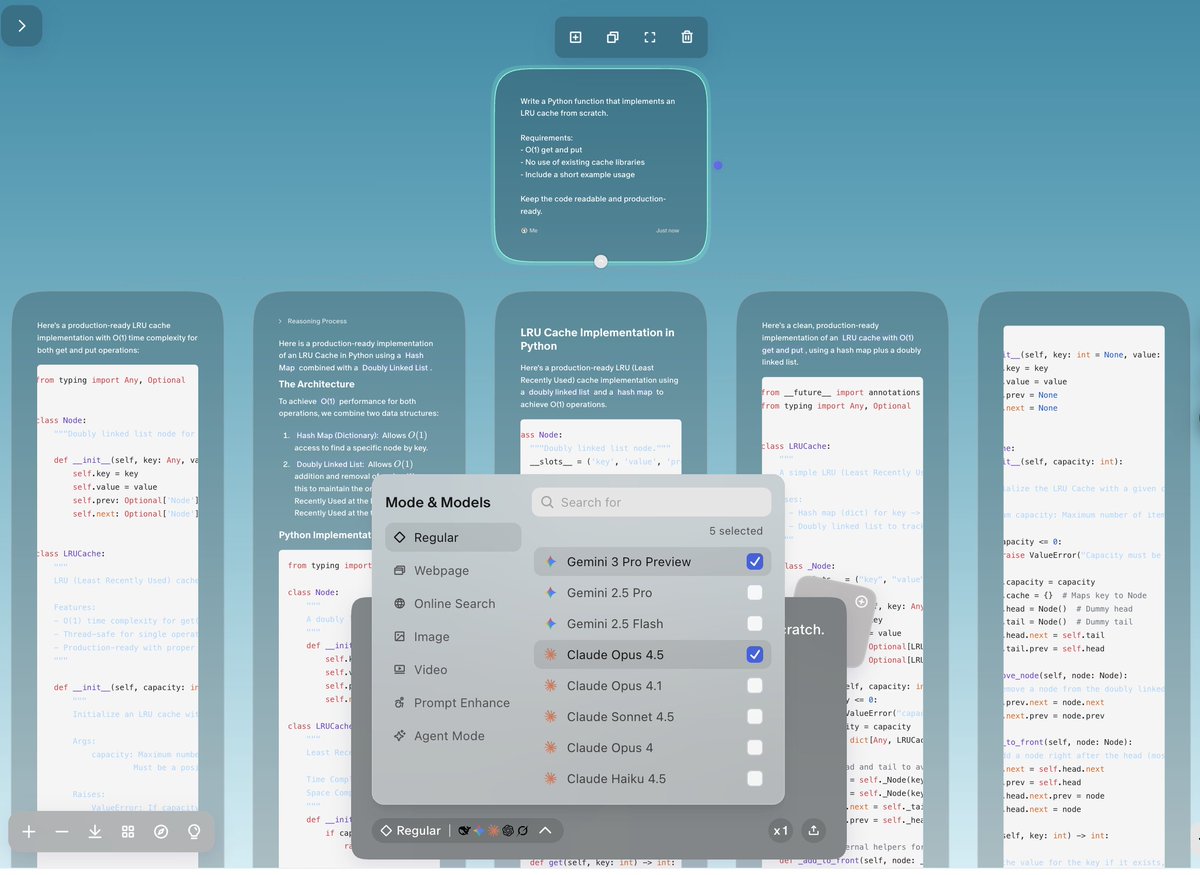
Task: Click 'LRU Cache Implementation in Python' heading
Action: click(597, 339)
